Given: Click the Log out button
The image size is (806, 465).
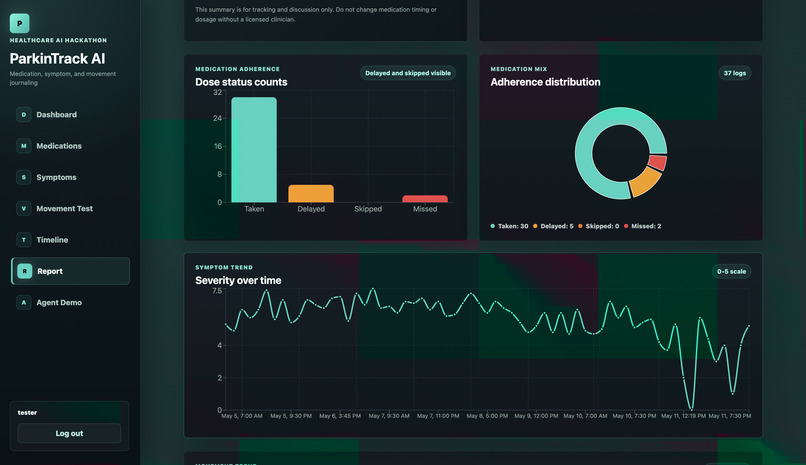Looking at the screenshot, I should click(x=69, y=433).
